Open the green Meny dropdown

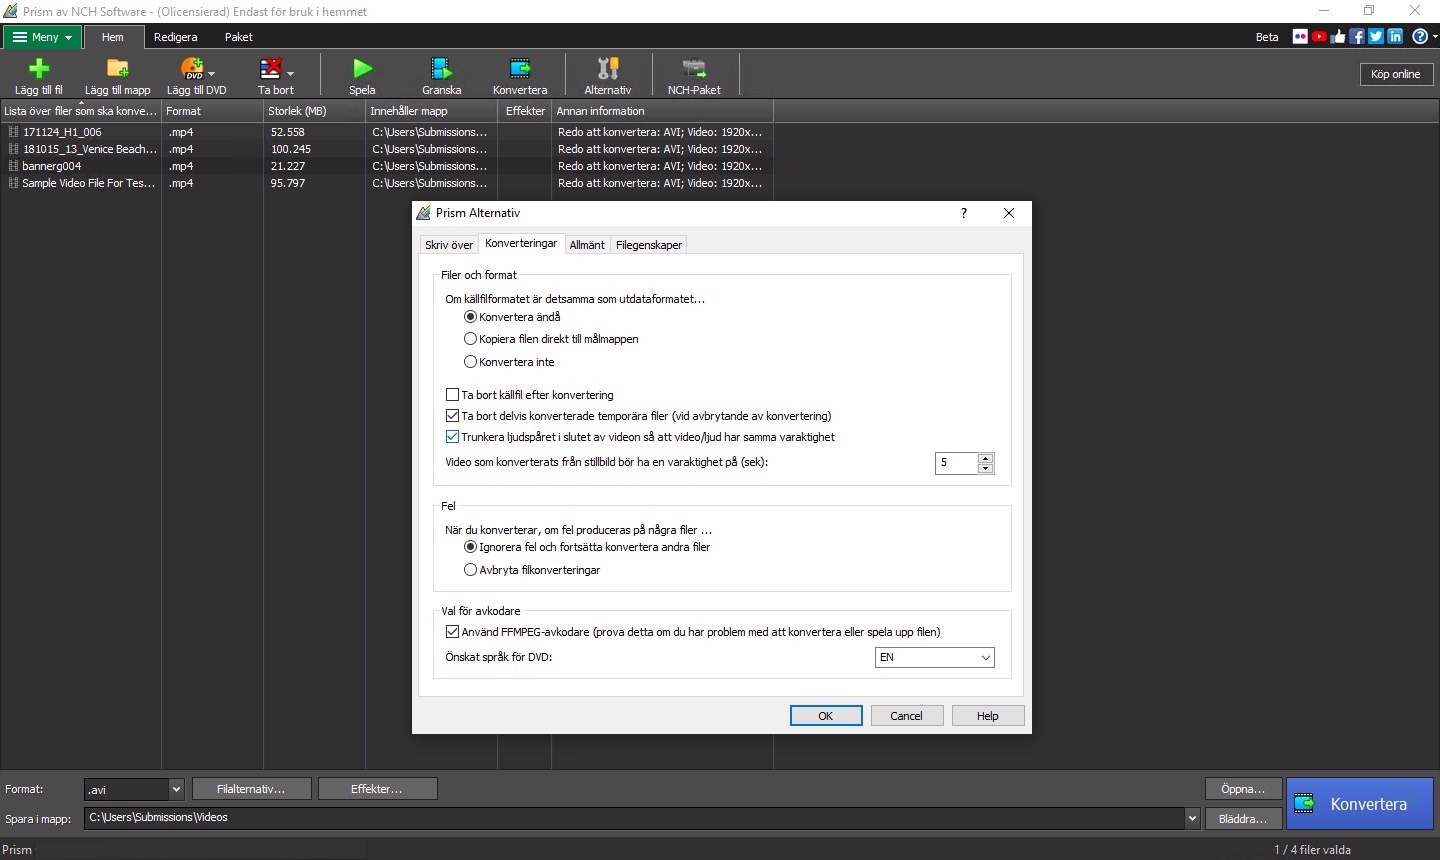click(42, 37)
